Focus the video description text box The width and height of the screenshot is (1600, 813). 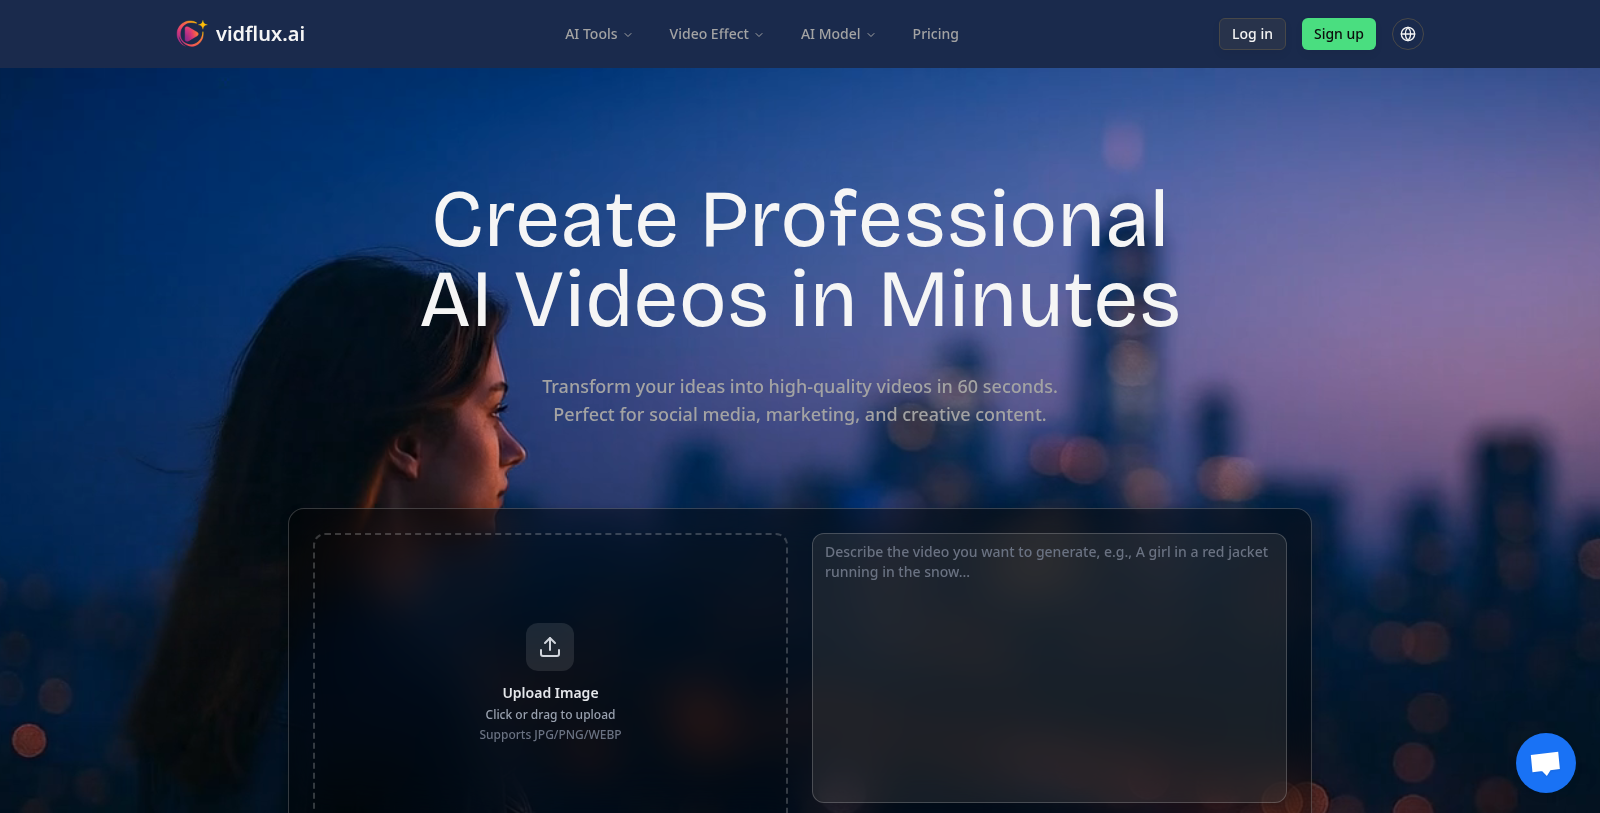coord(1048,667)
